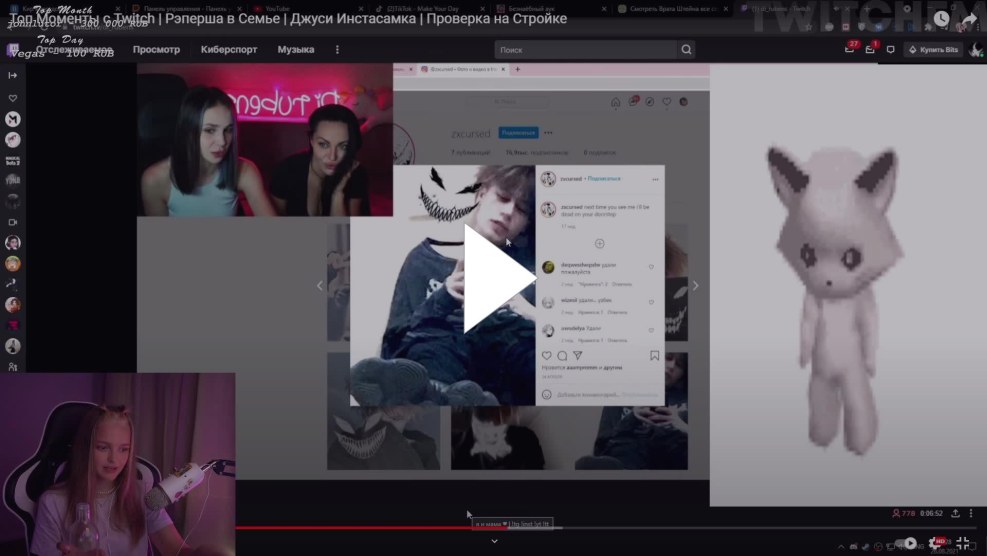This screenshot has width=987, height=556.
Task: Click the magnifier search button in Twitch
Action: pos(686,50)
